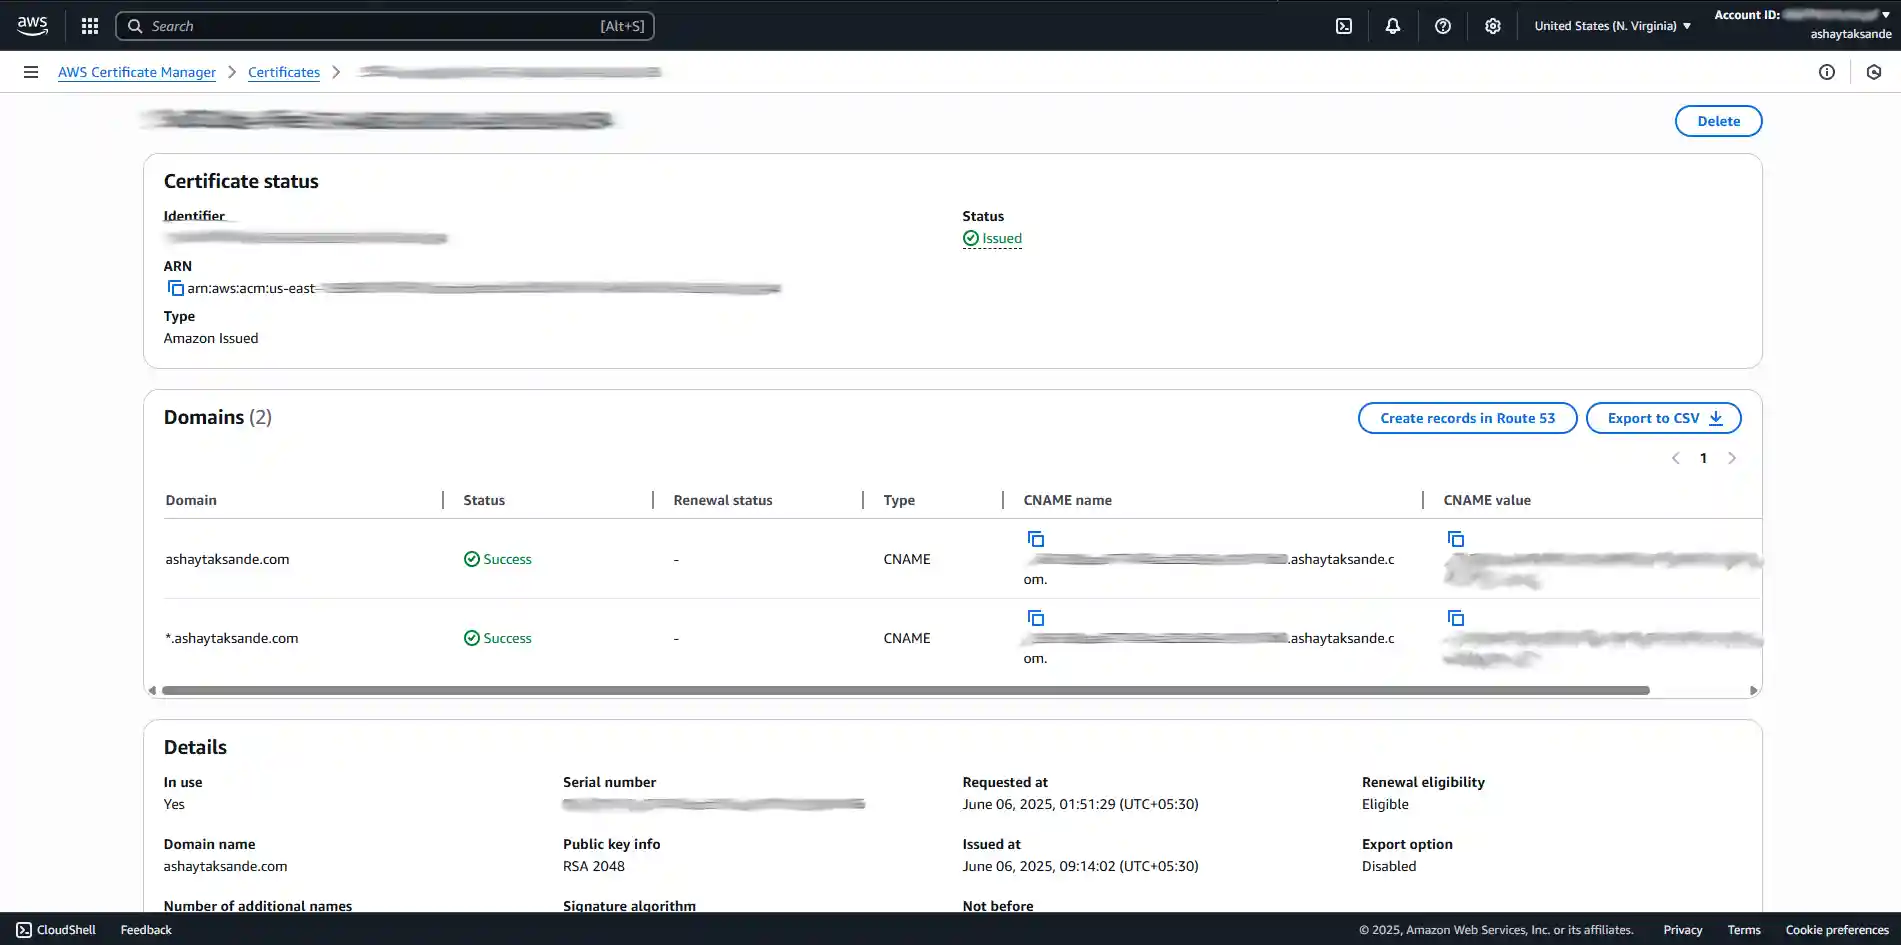Open the help question mark menu
The image size is (1901, 945).
(1443, 26)
